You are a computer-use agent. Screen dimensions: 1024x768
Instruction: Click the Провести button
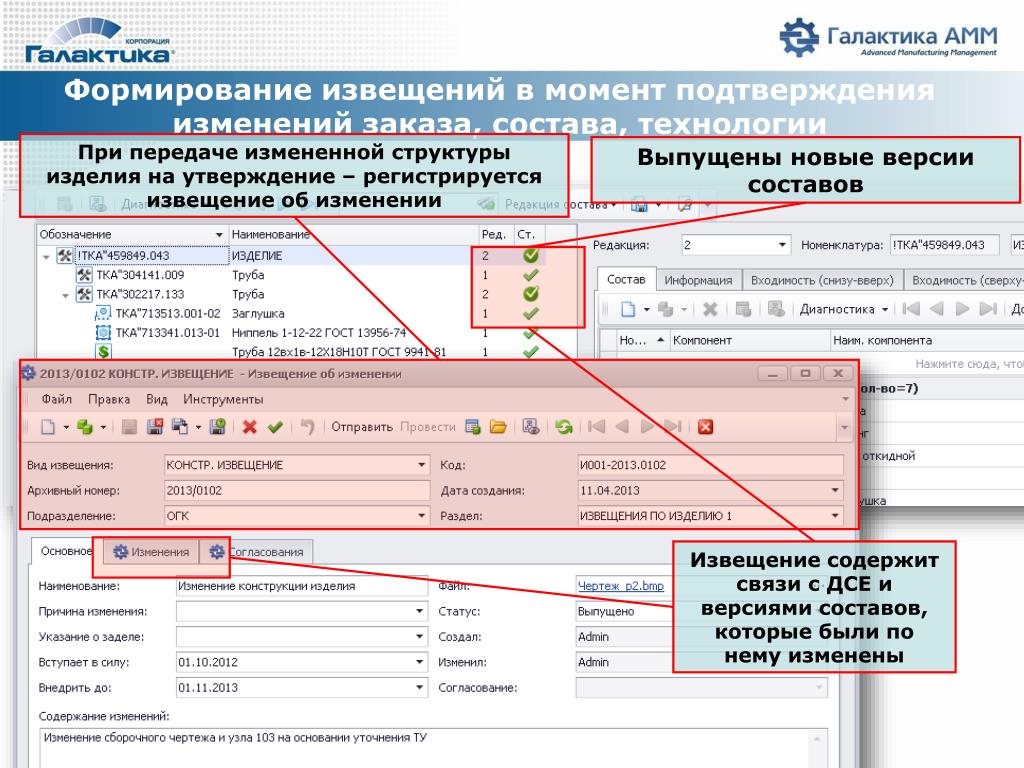[428, 427]
